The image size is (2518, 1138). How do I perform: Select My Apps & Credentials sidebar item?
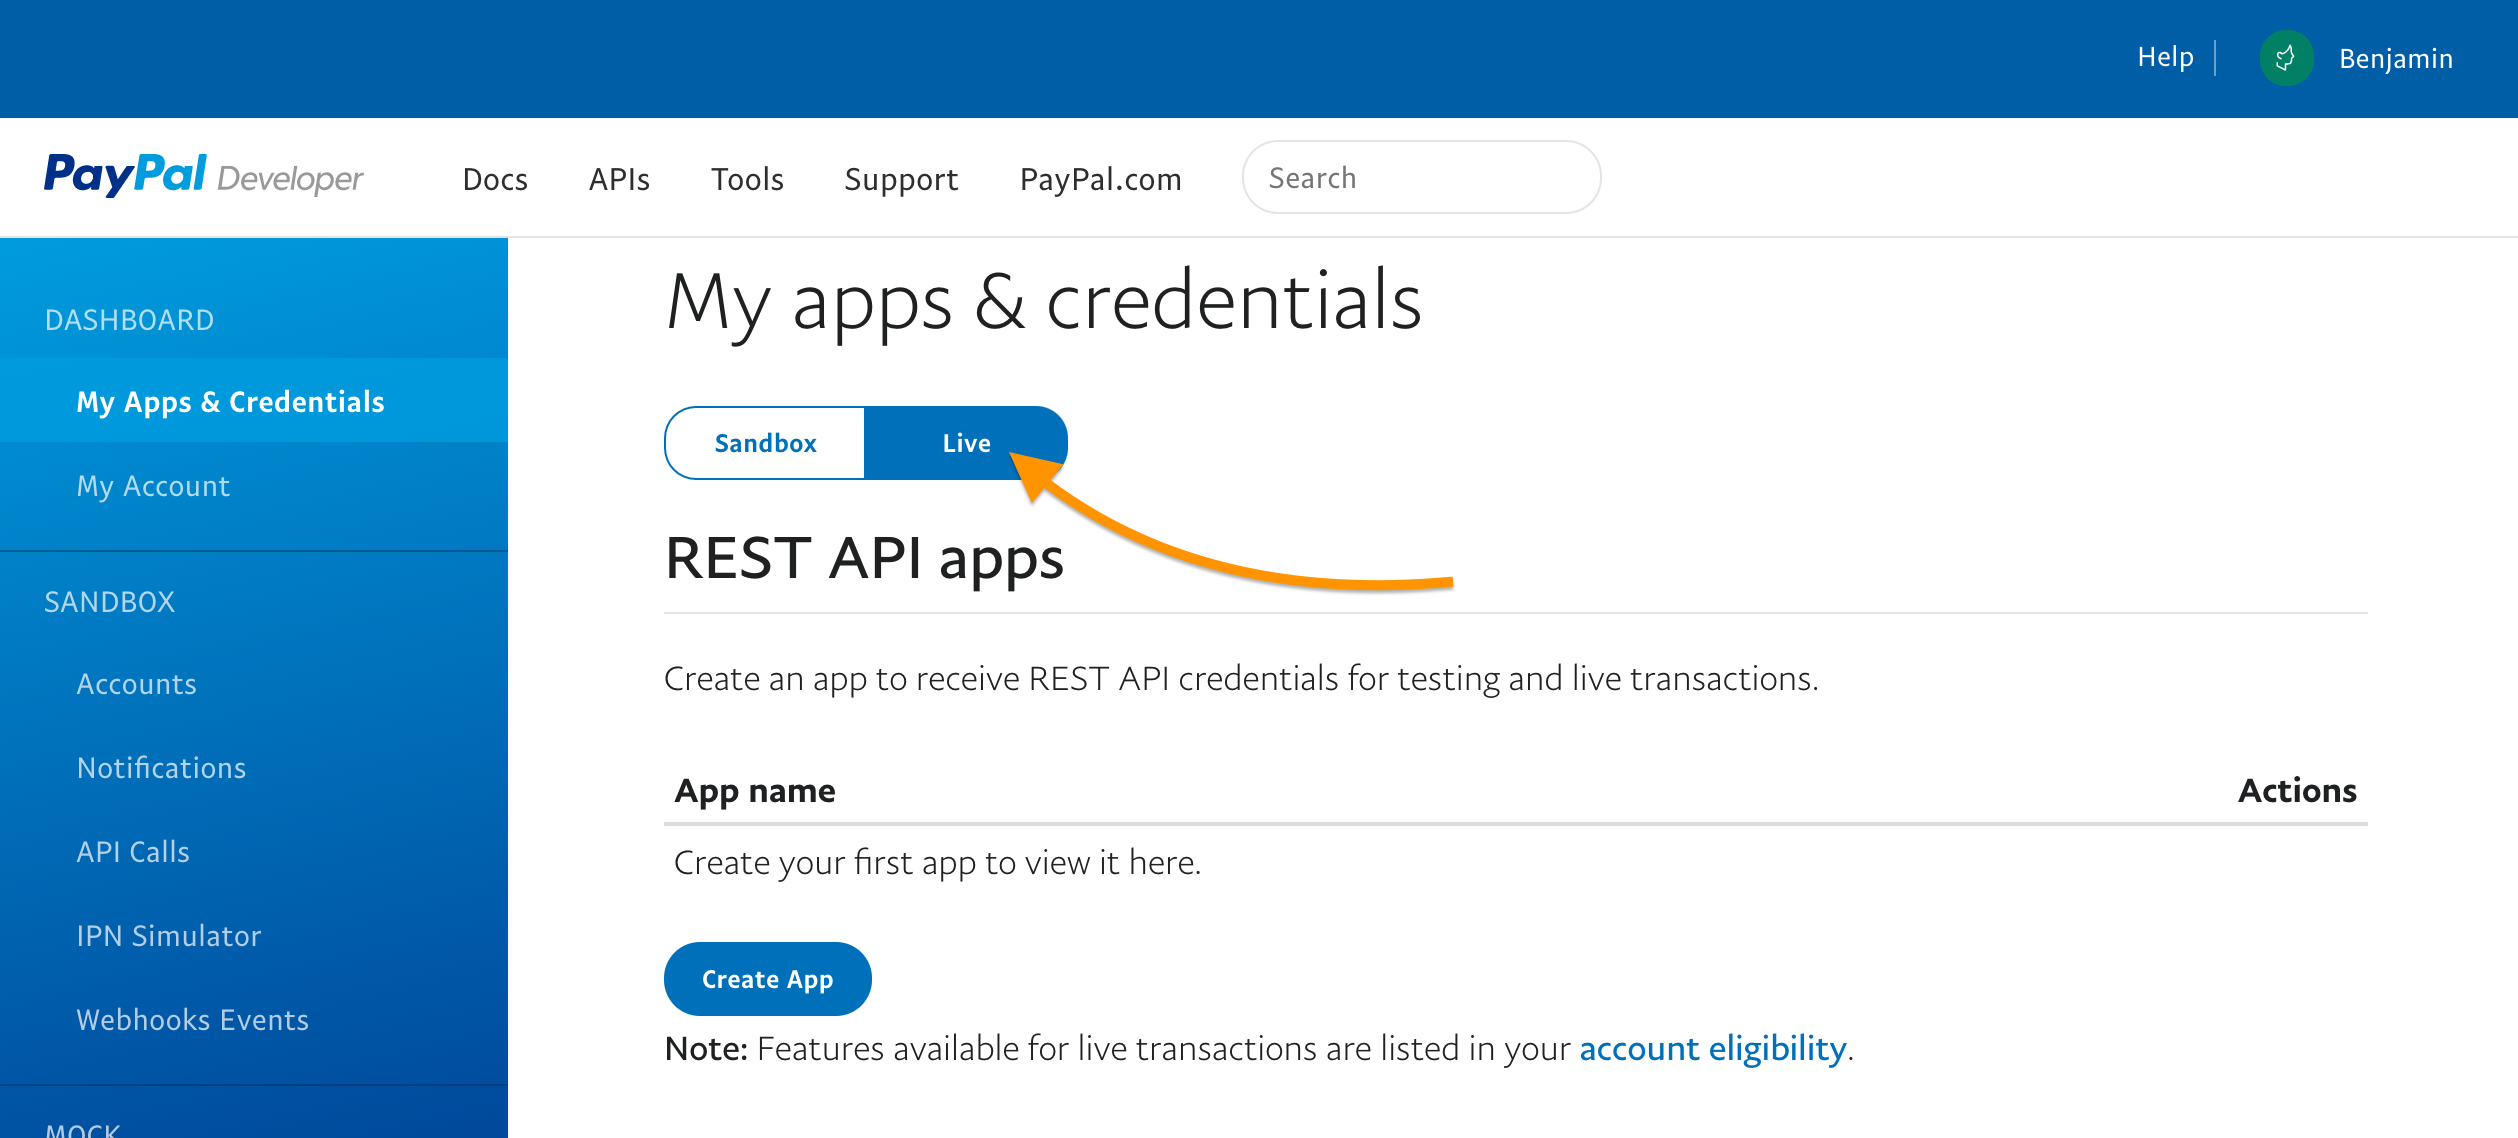coord(230,401)
